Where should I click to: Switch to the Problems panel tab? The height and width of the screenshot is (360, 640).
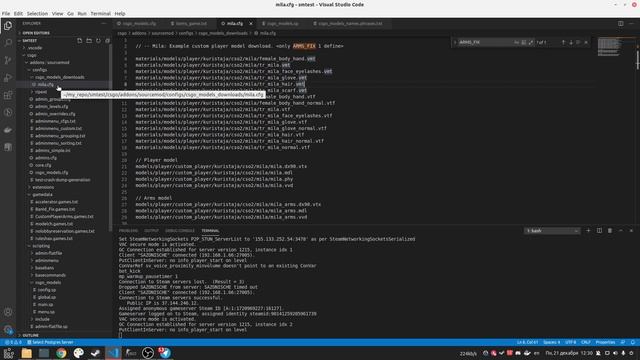click(x=128, y=231)
